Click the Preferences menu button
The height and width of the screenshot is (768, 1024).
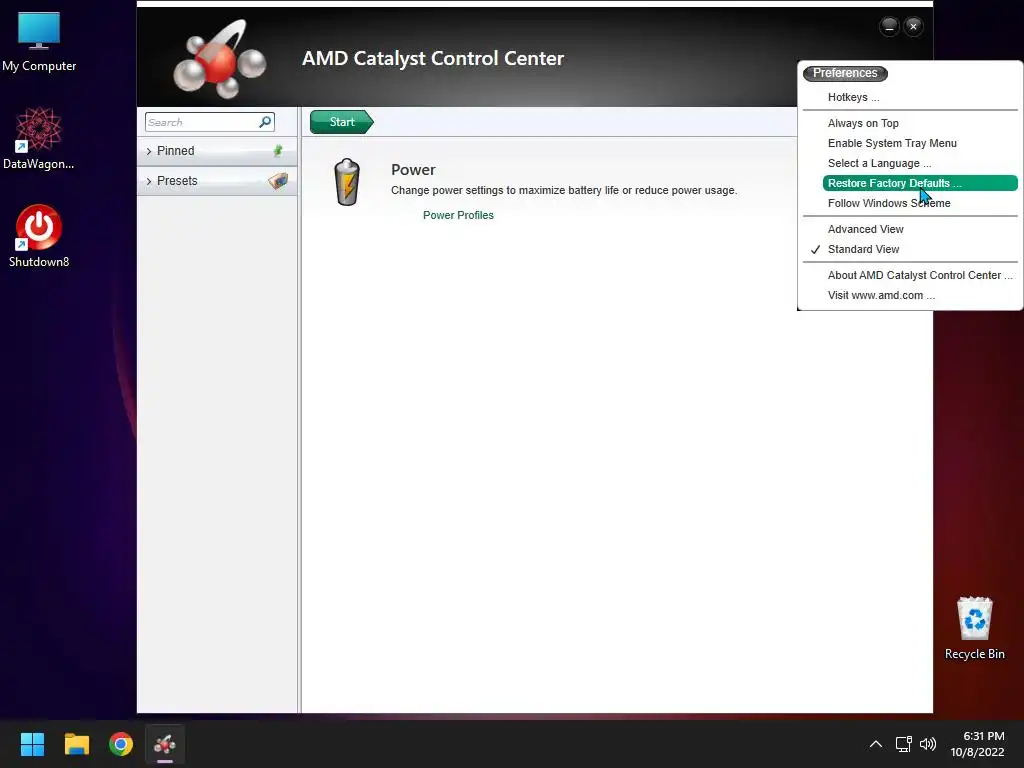pyautogui.click(x=845, y=73)
